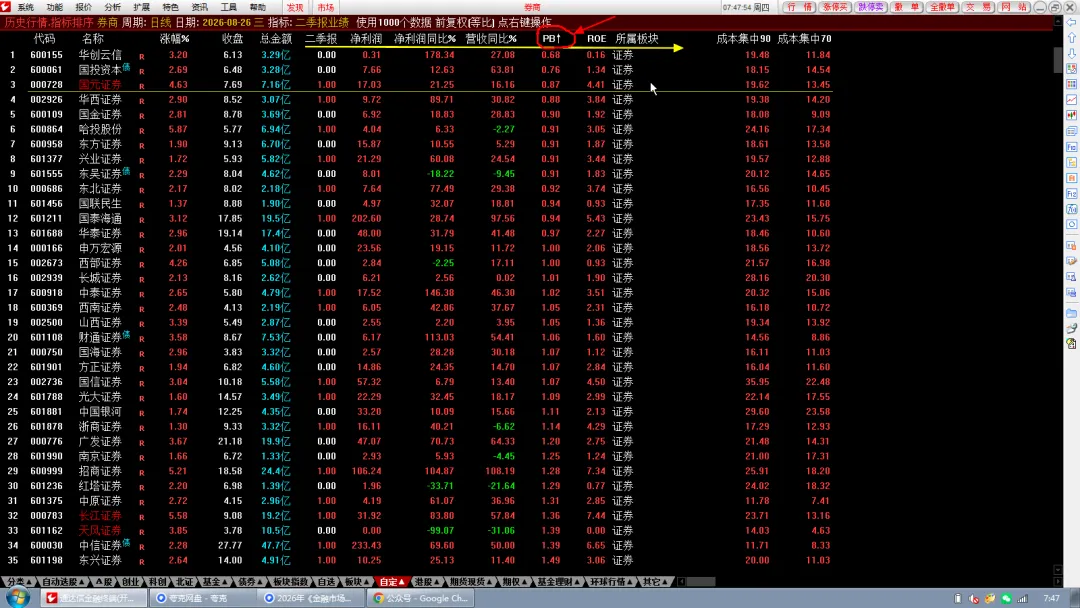This screenshot has width=1080, height=608.
Task: Click the R mark on the 国元证券 row
Action: click(142, 85)
